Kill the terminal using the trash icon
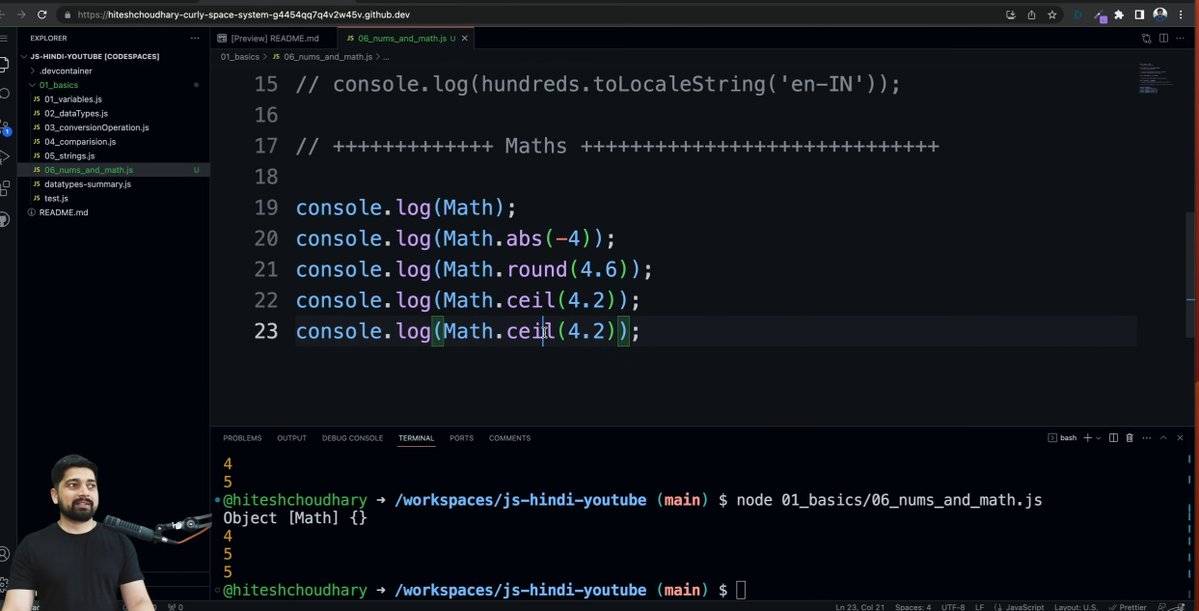The image size is (1199, 611). [x=1129, y=438]
